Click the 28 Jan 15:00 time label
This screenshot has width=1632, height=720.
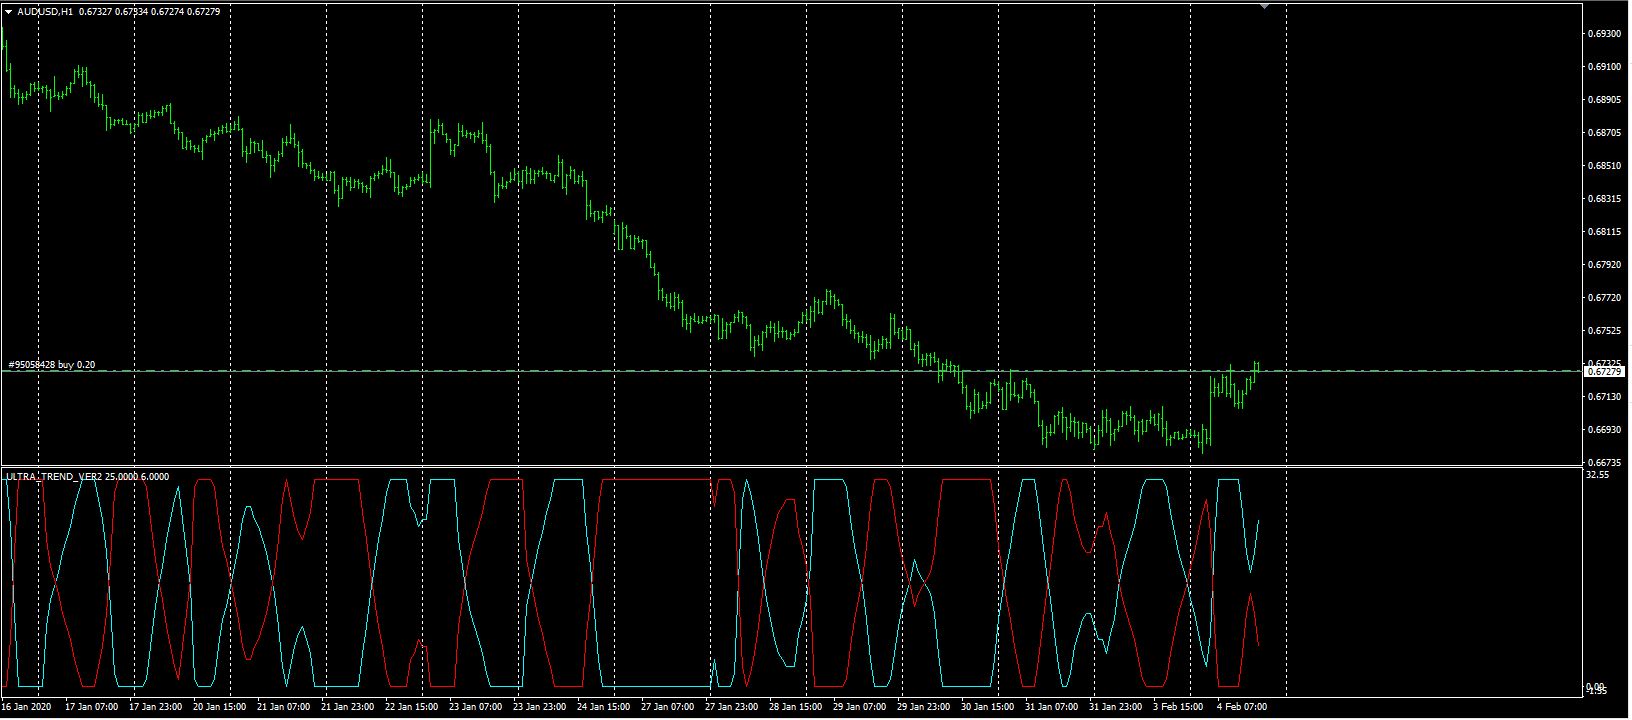coord(795,707)
